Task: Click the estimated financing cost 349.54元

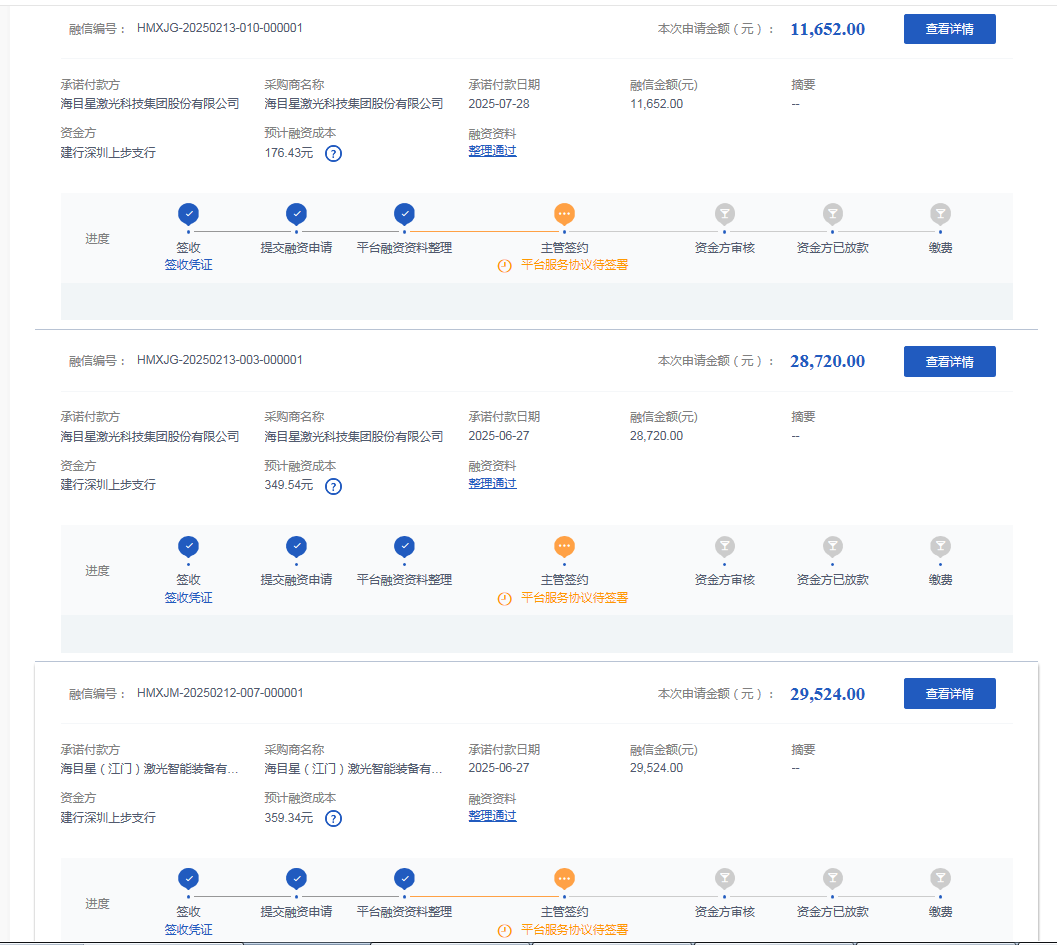Action: [289, 485]
